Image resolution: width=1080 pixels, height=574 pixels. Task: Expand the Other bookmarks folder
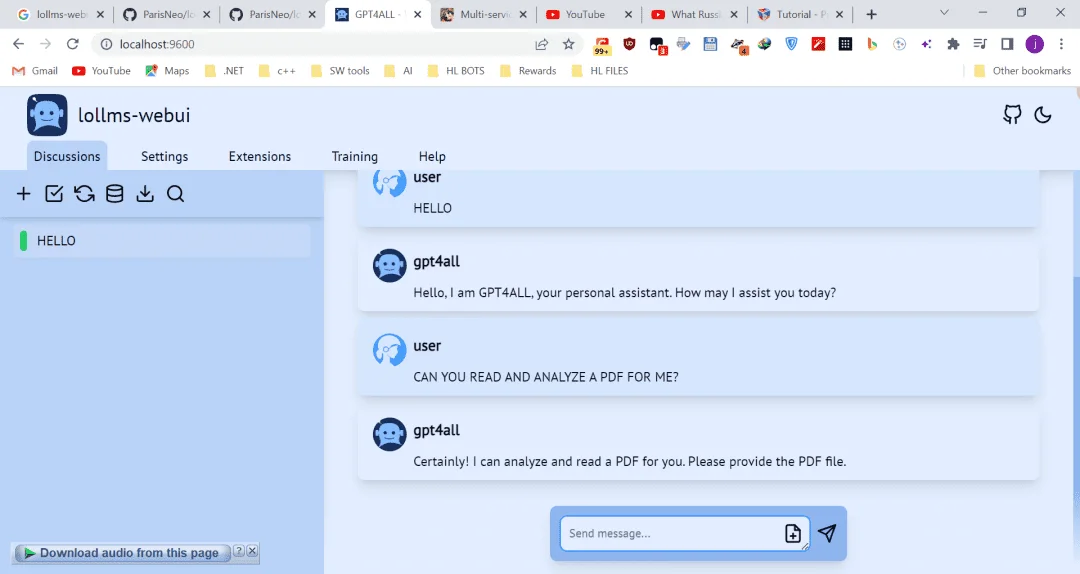pos(1023,70)
